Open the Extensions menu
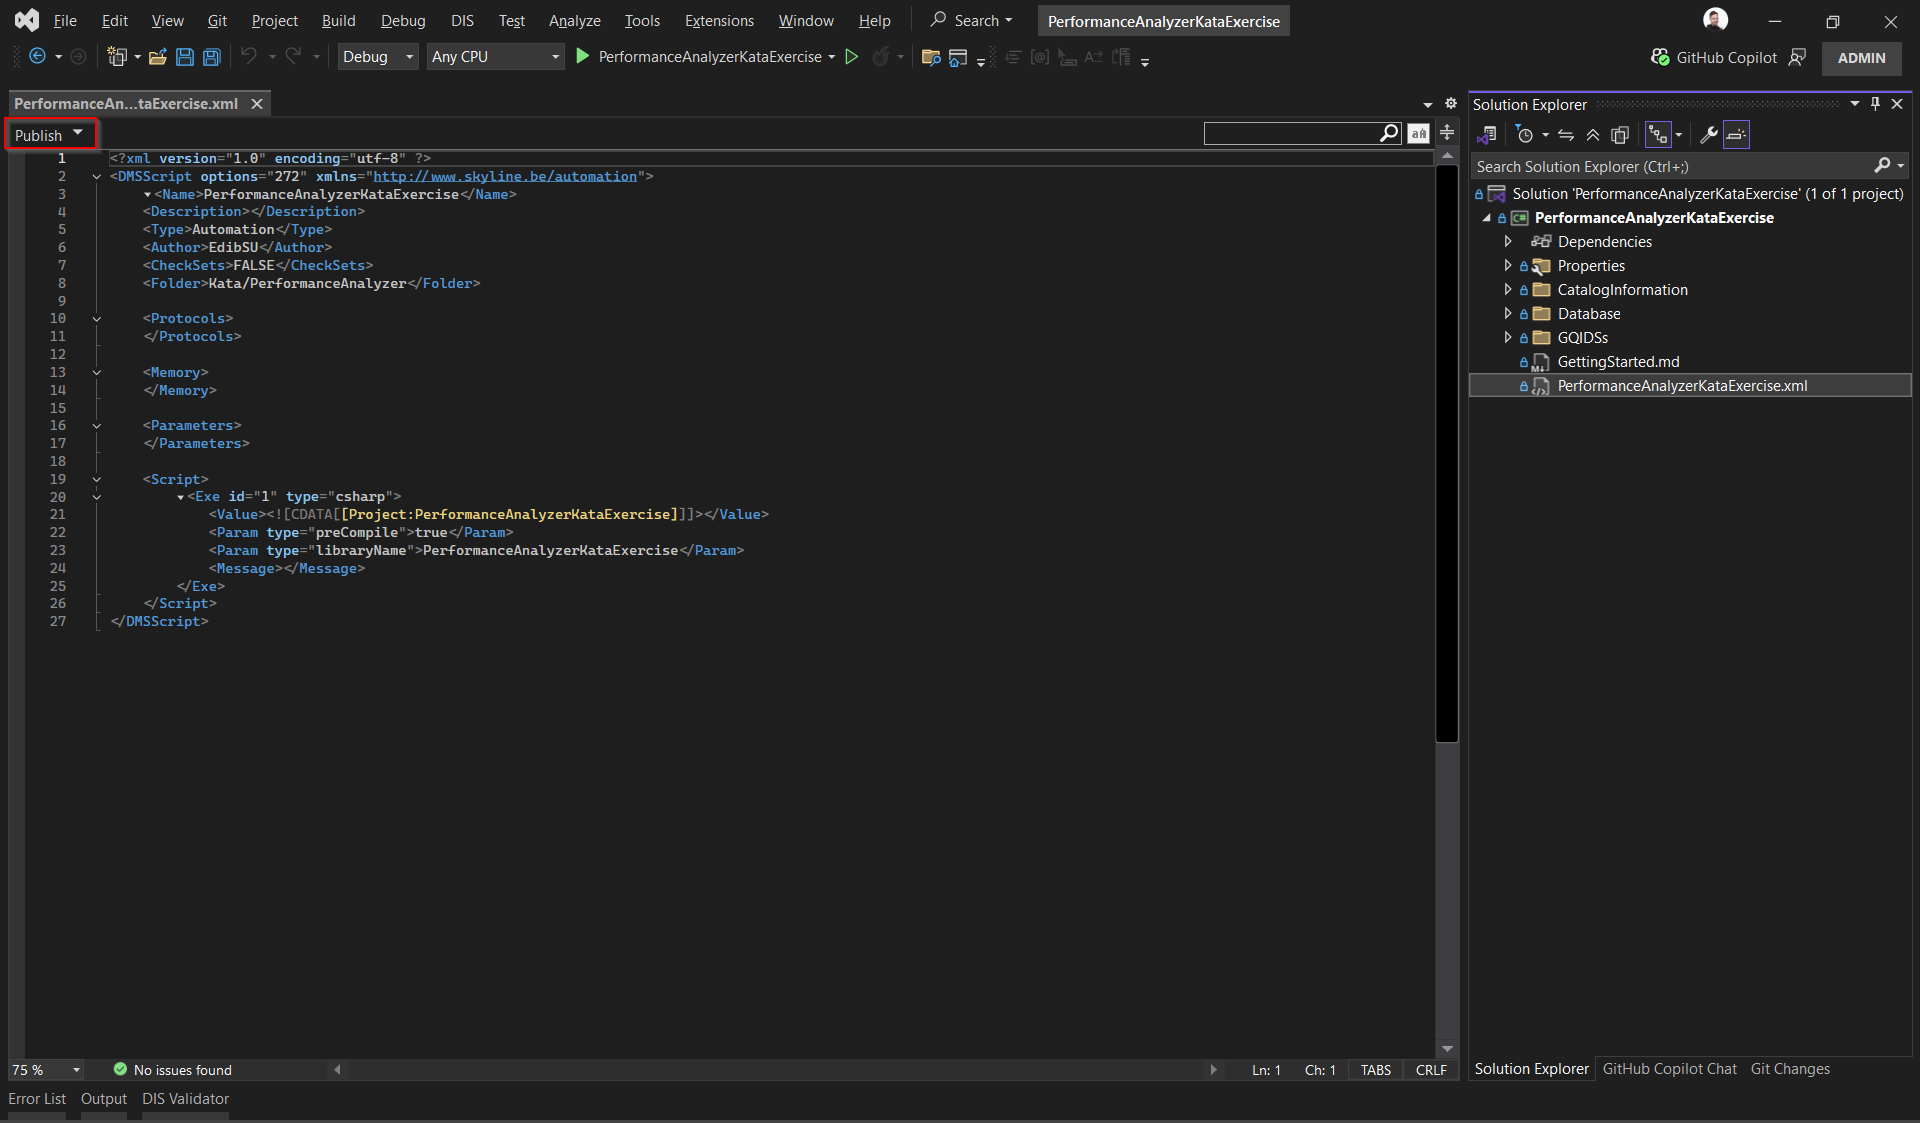1920x1123 pixels. (719, 20)
